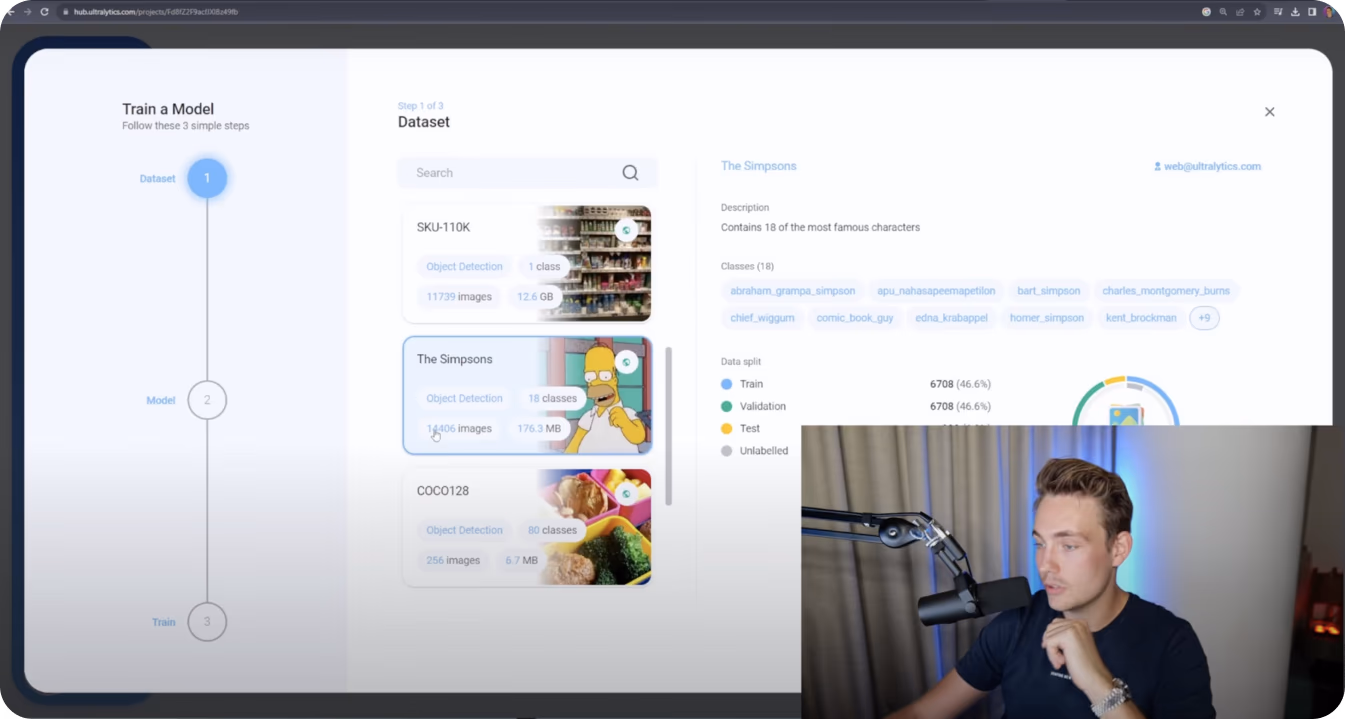1345x719 pixels.
Task: Click the Contains 18 of the most famous characters text
Action: pyautogui.click(x=820, y=227)
